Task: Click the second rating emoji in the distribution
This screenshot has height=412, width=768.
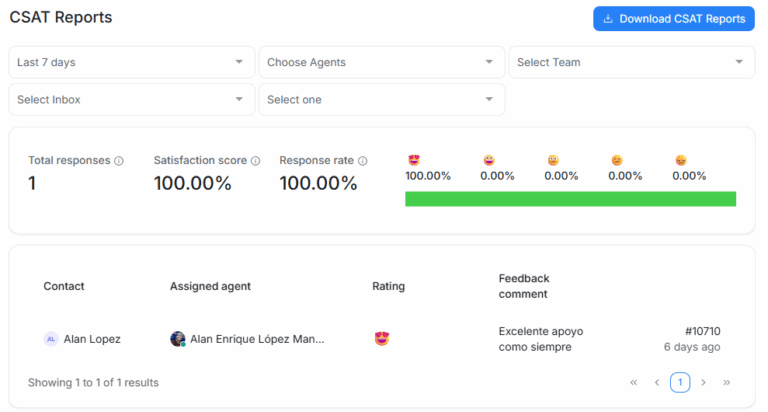Action: pyautogui.click(x=489, y=160)
